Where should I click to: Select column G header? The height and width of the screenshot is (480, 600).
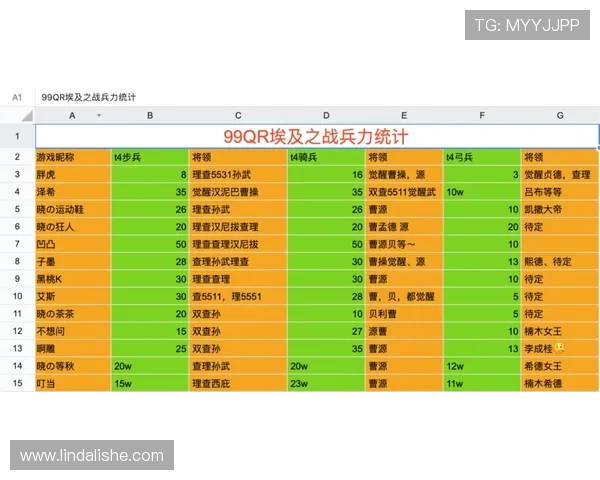[560, 115]
